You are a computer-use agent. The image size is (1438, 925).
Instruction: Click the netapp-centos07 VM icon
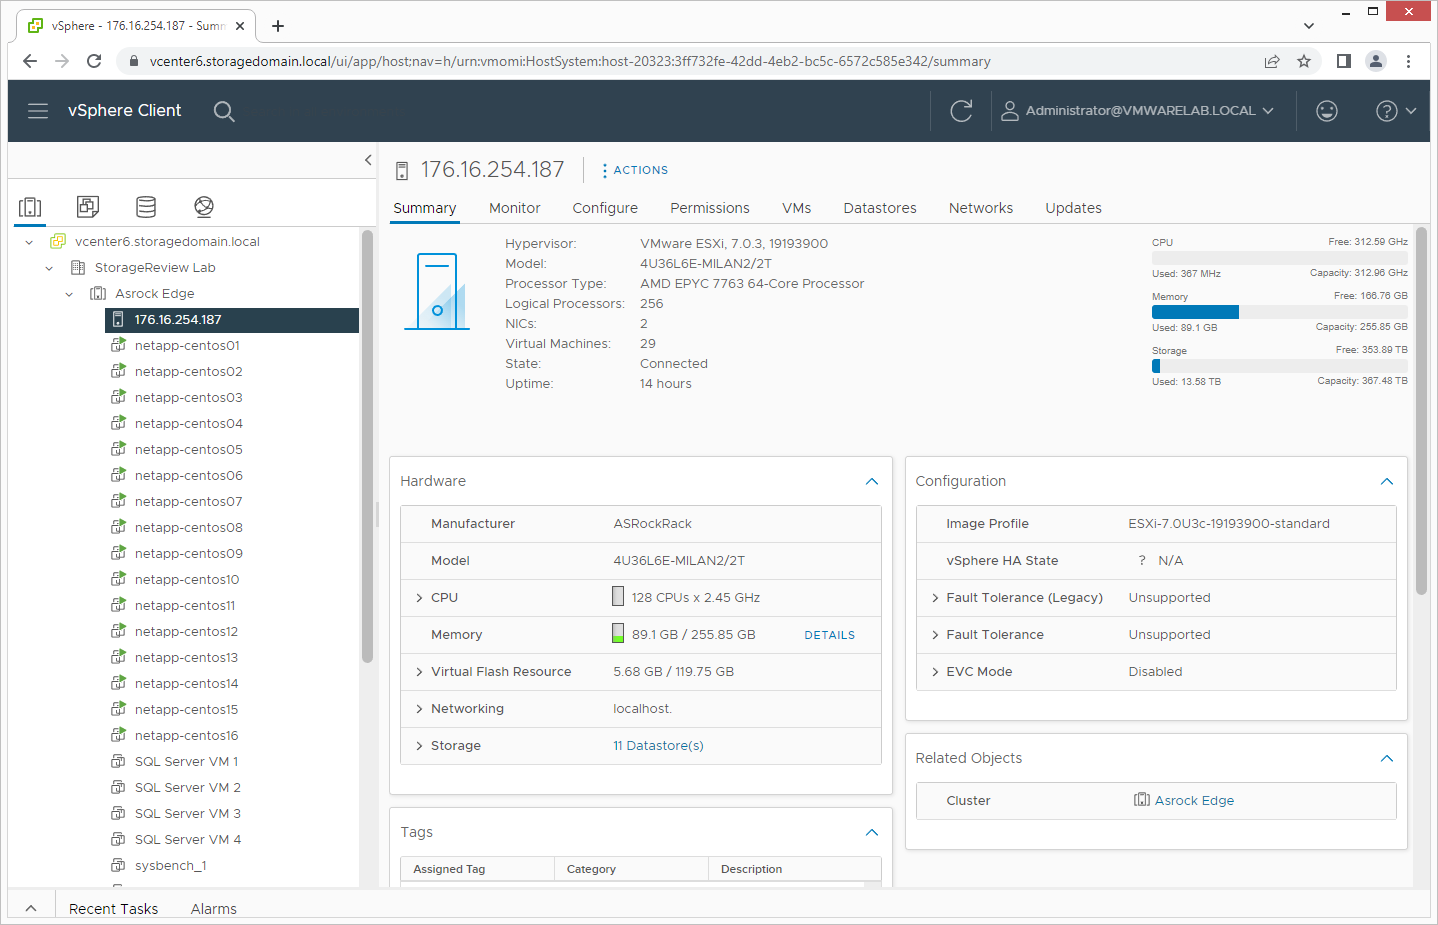click(x=118, y=502)
